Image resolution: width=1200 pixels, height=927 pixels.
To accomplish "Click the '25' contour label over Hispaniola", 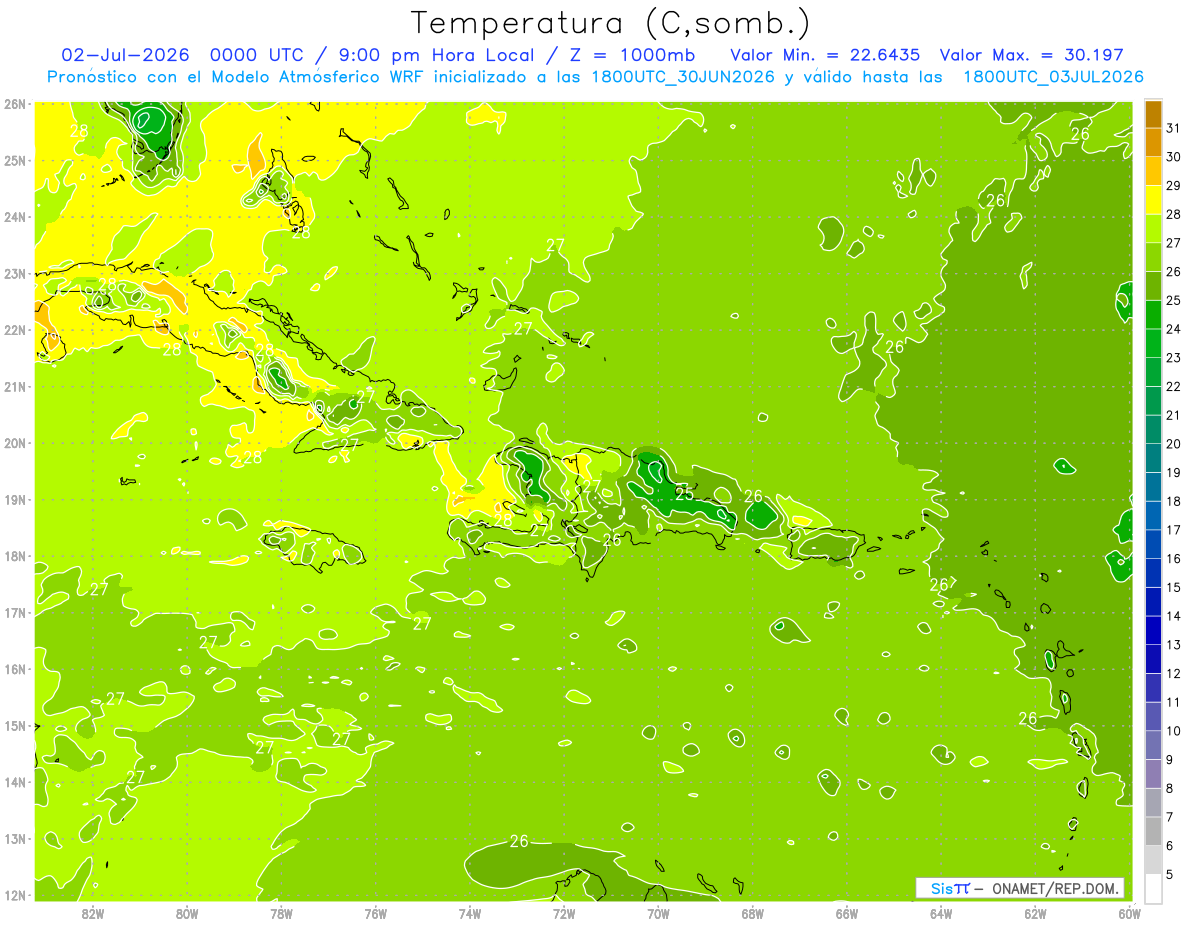I will pos(685,493).
